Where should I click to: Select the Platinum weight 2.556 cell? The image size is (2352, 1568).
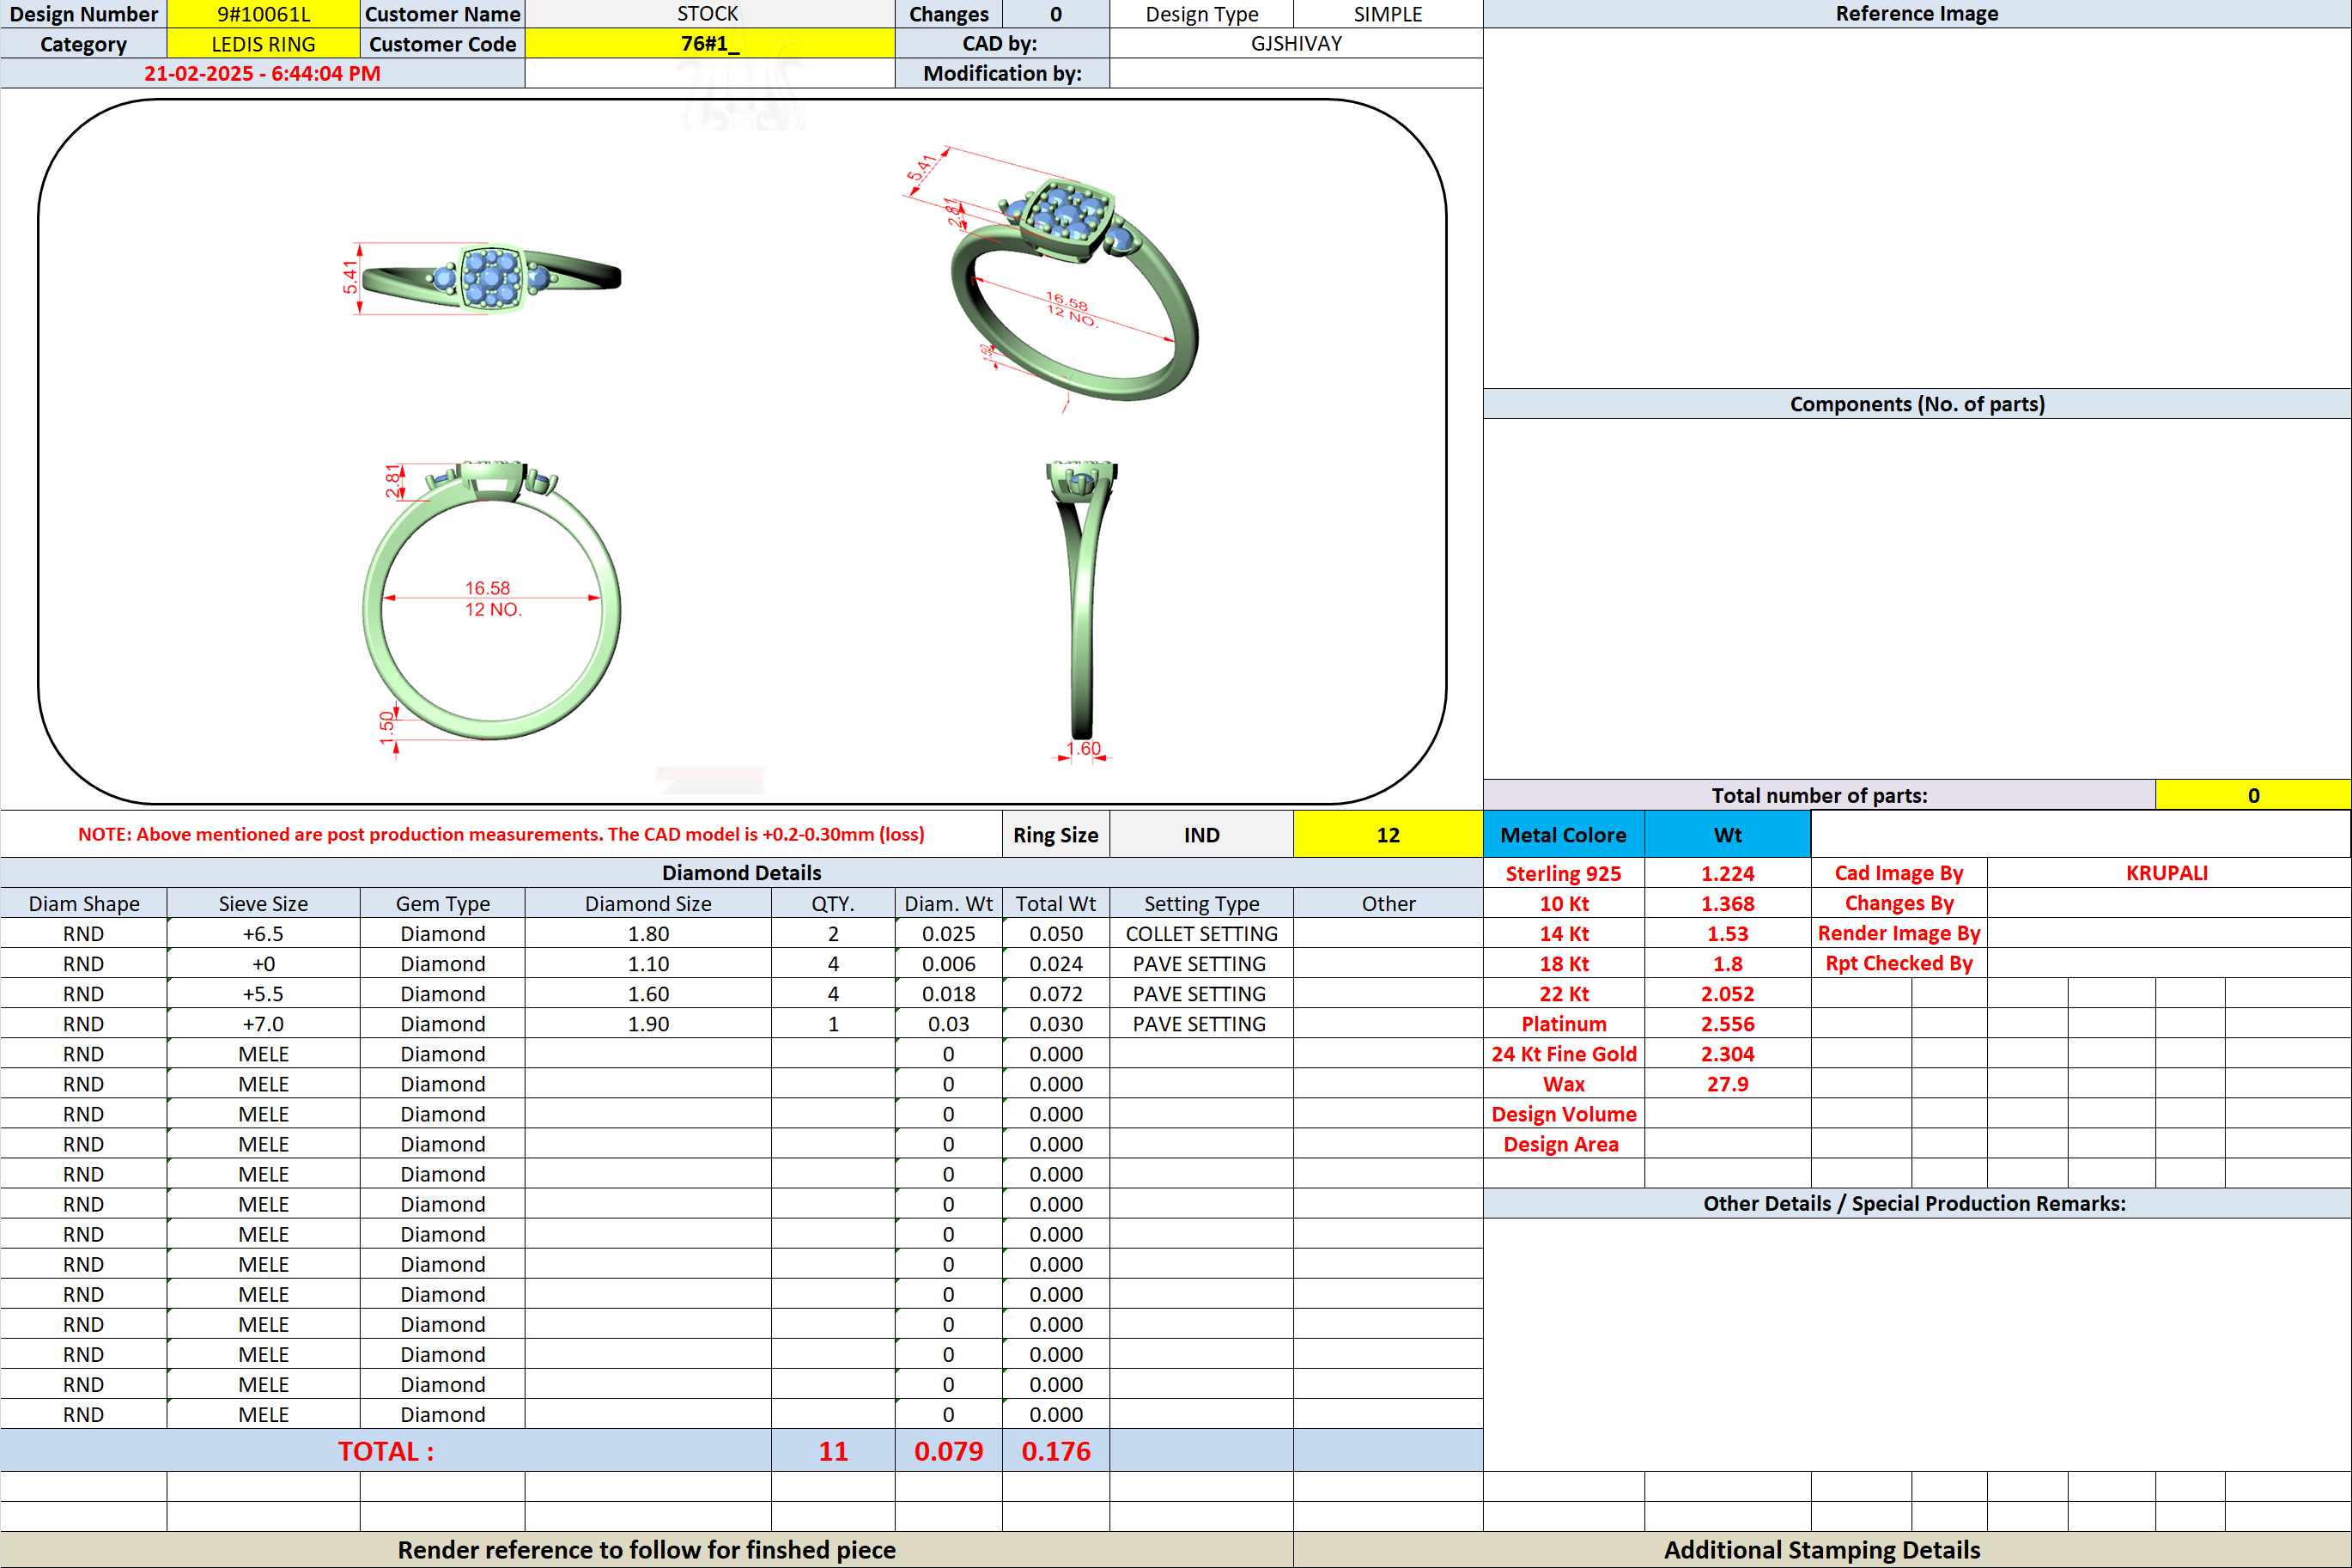click(x=1727, y=1024)
